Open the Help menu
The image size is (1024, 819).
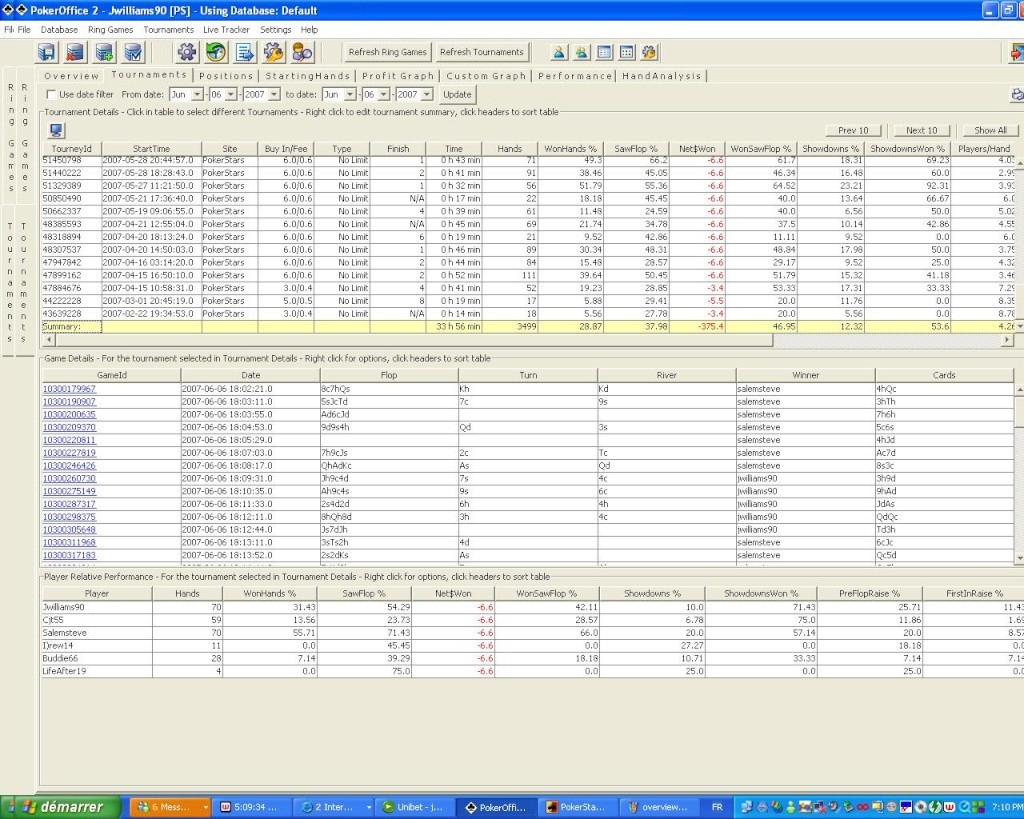pyautogui.click(x=309, y=30)
